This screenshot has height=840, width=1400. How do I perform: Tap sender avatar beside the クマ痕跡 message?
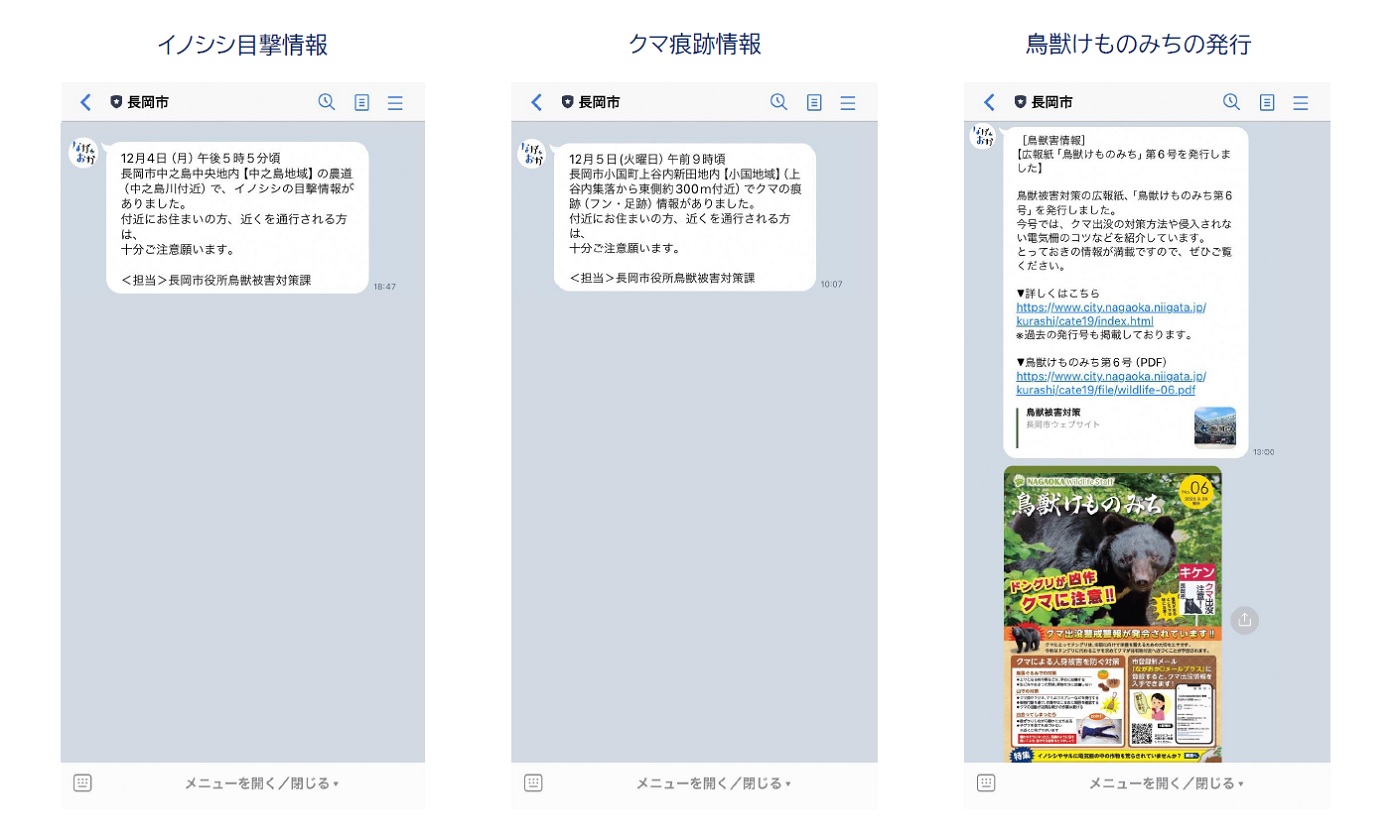[x=532, y=153]
